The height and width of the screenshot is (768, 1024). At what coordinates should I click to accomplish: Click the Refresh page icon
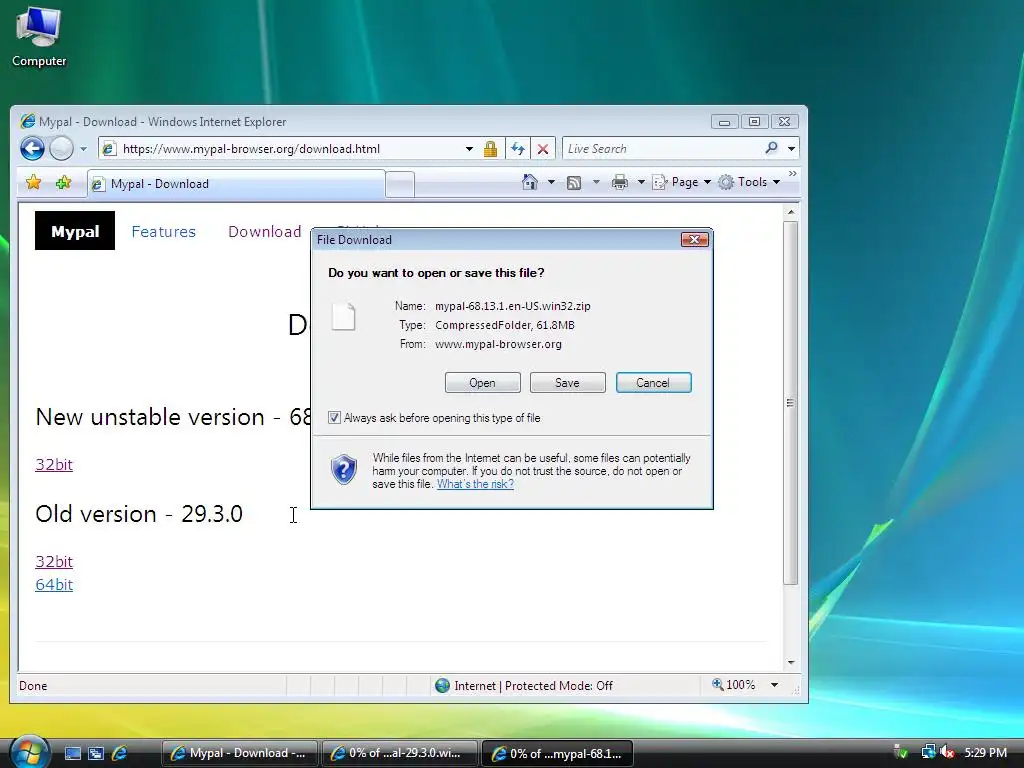[518, 149]
